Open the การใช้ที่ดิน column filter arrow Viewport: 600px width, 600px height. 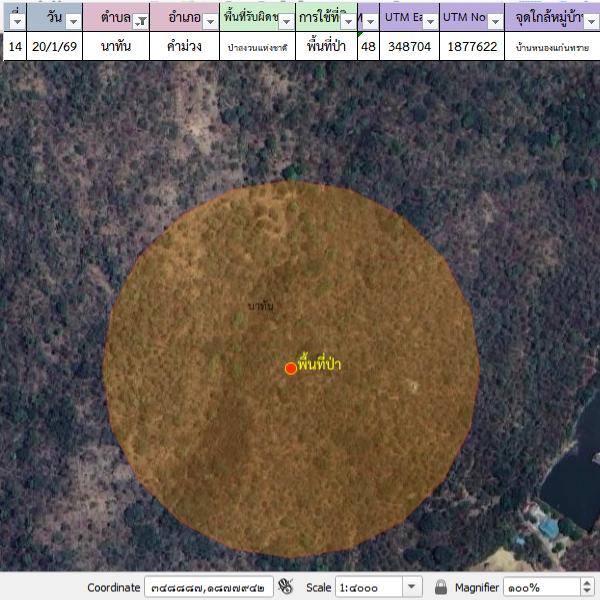[x=346, y=20]
